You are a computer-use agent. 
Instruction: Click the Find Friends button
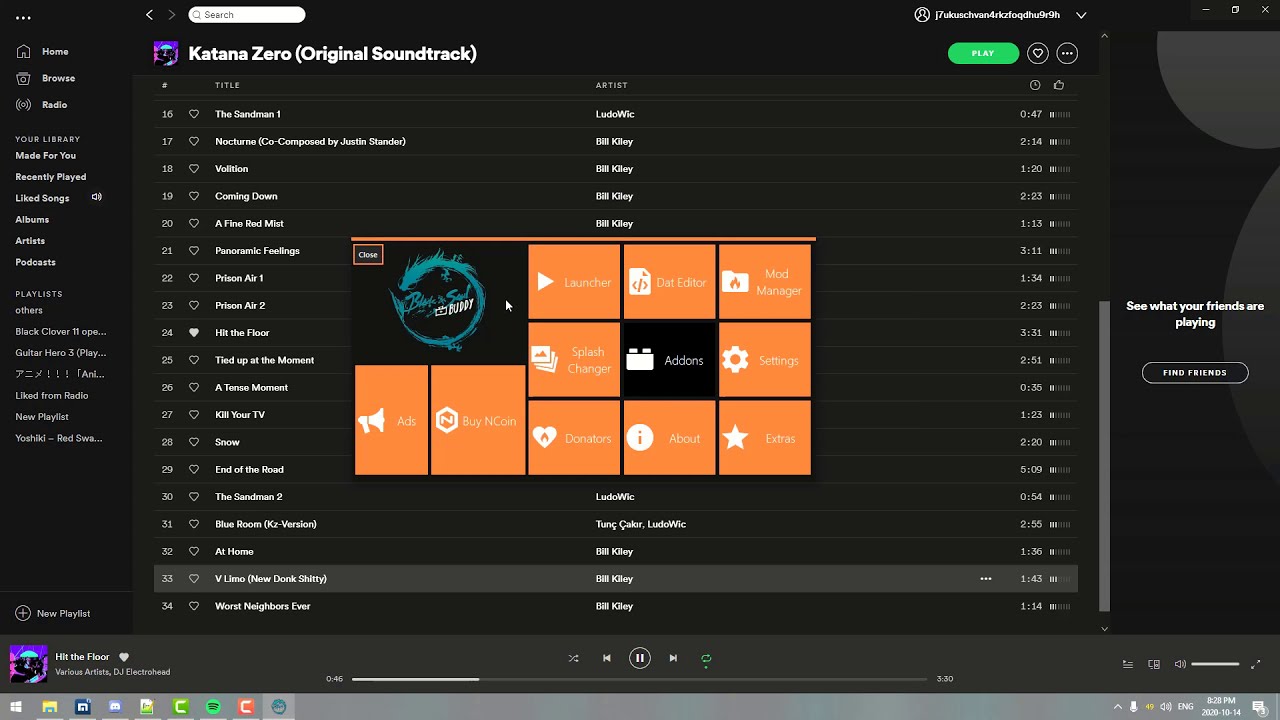pyautogui.click(x=1195, y=373)
